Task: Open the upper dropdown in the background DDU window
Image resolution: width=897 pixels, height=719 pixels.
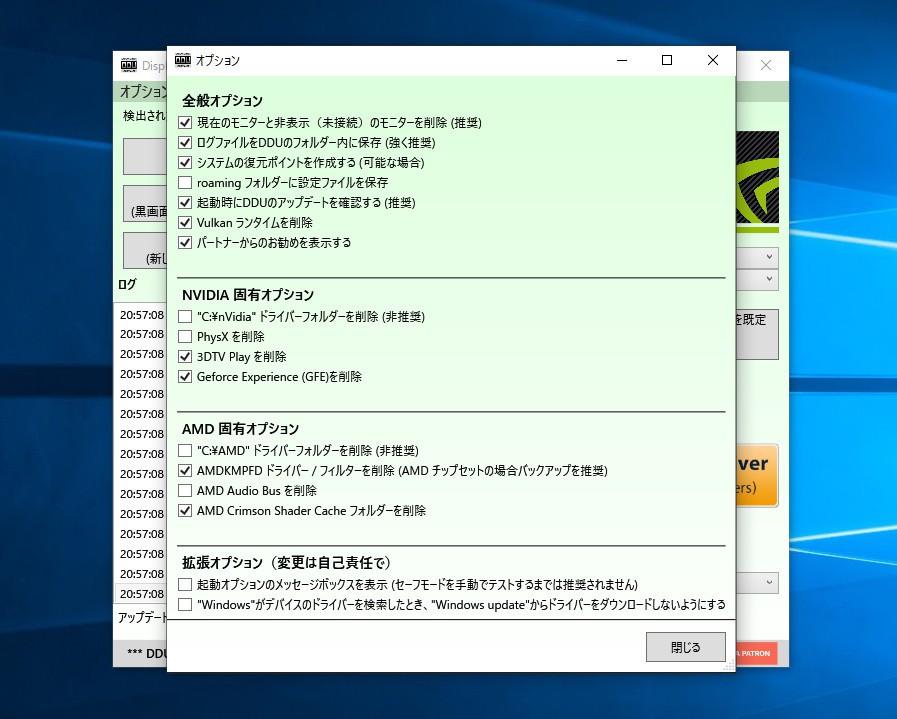Action: click(757, 257)
